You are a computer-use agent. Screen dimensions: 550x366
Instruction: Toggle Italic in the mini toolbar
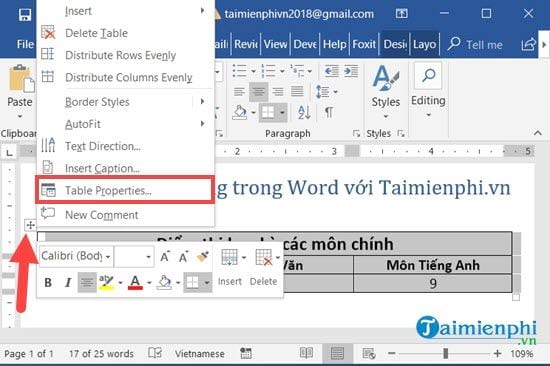pos(68,282)
